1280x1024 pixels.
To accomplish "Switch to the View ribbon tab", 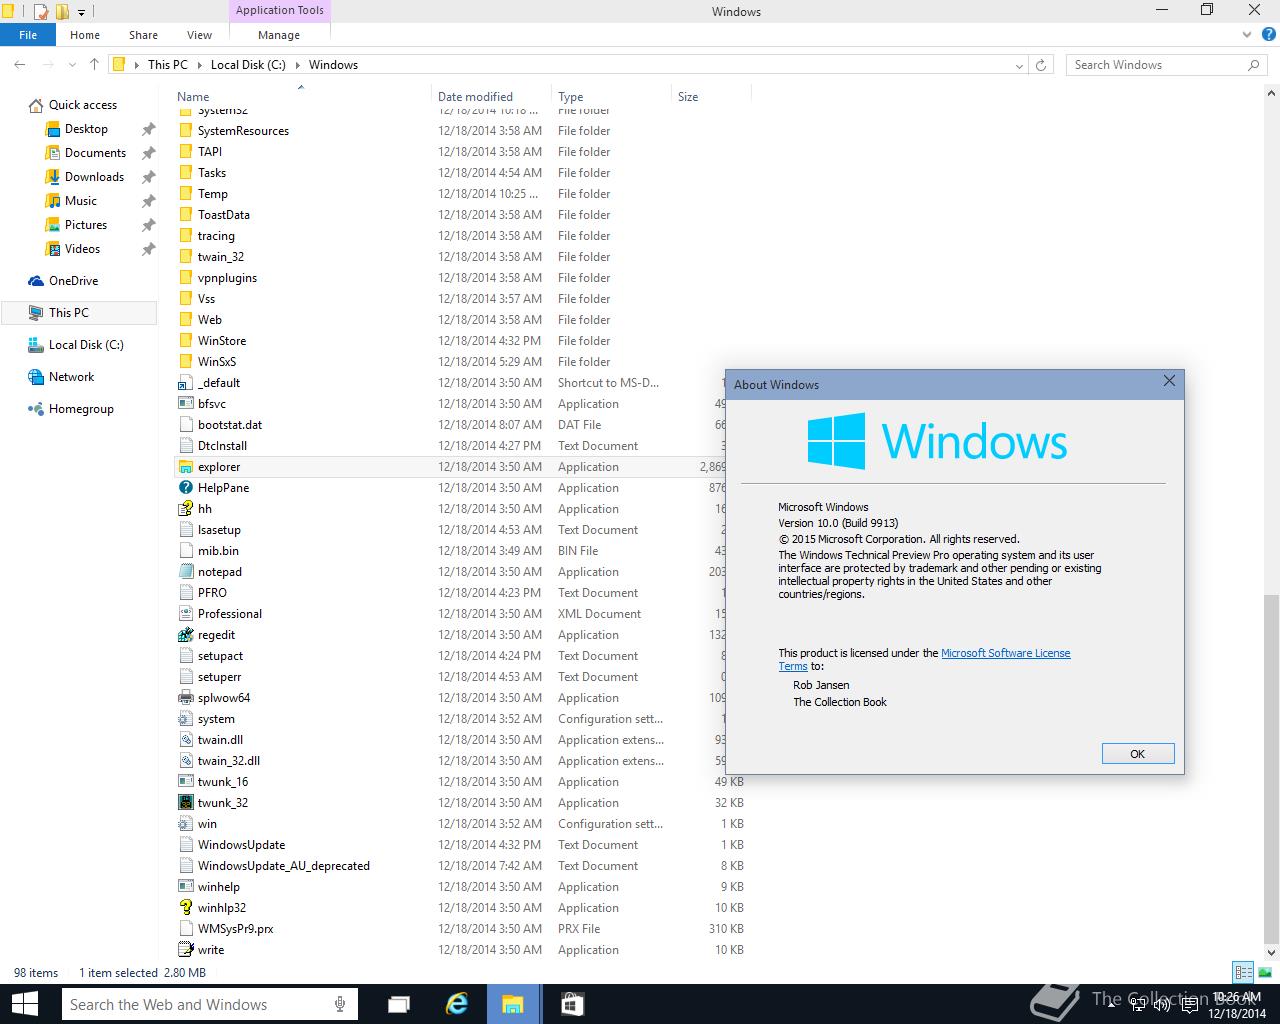I will [x=199, y=35].
